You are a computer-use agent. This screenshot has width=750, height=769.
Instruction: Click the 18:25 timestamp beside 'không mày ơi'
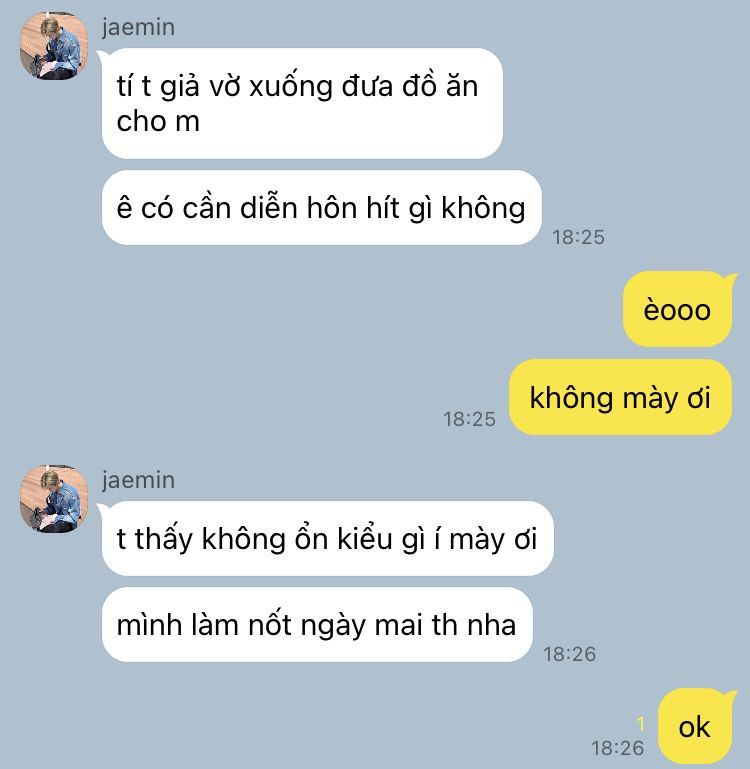pos(469,419)
